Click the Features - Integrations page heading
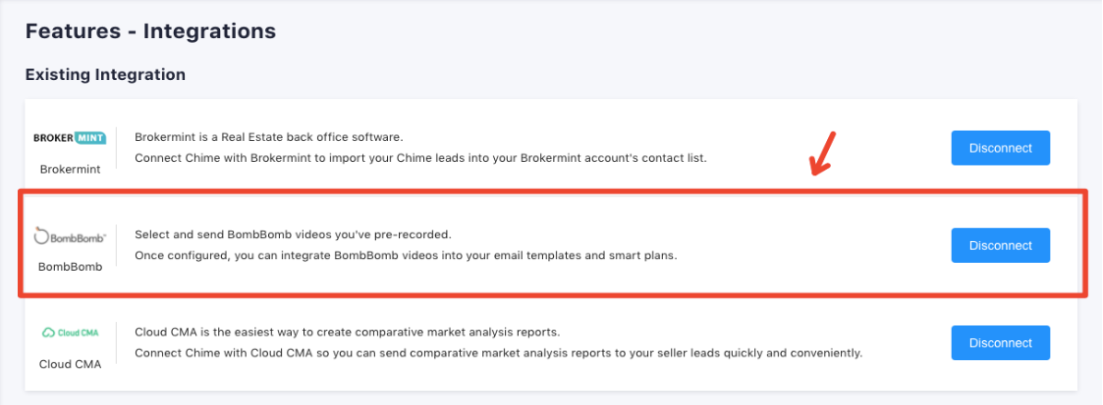 tap(150, 31)
